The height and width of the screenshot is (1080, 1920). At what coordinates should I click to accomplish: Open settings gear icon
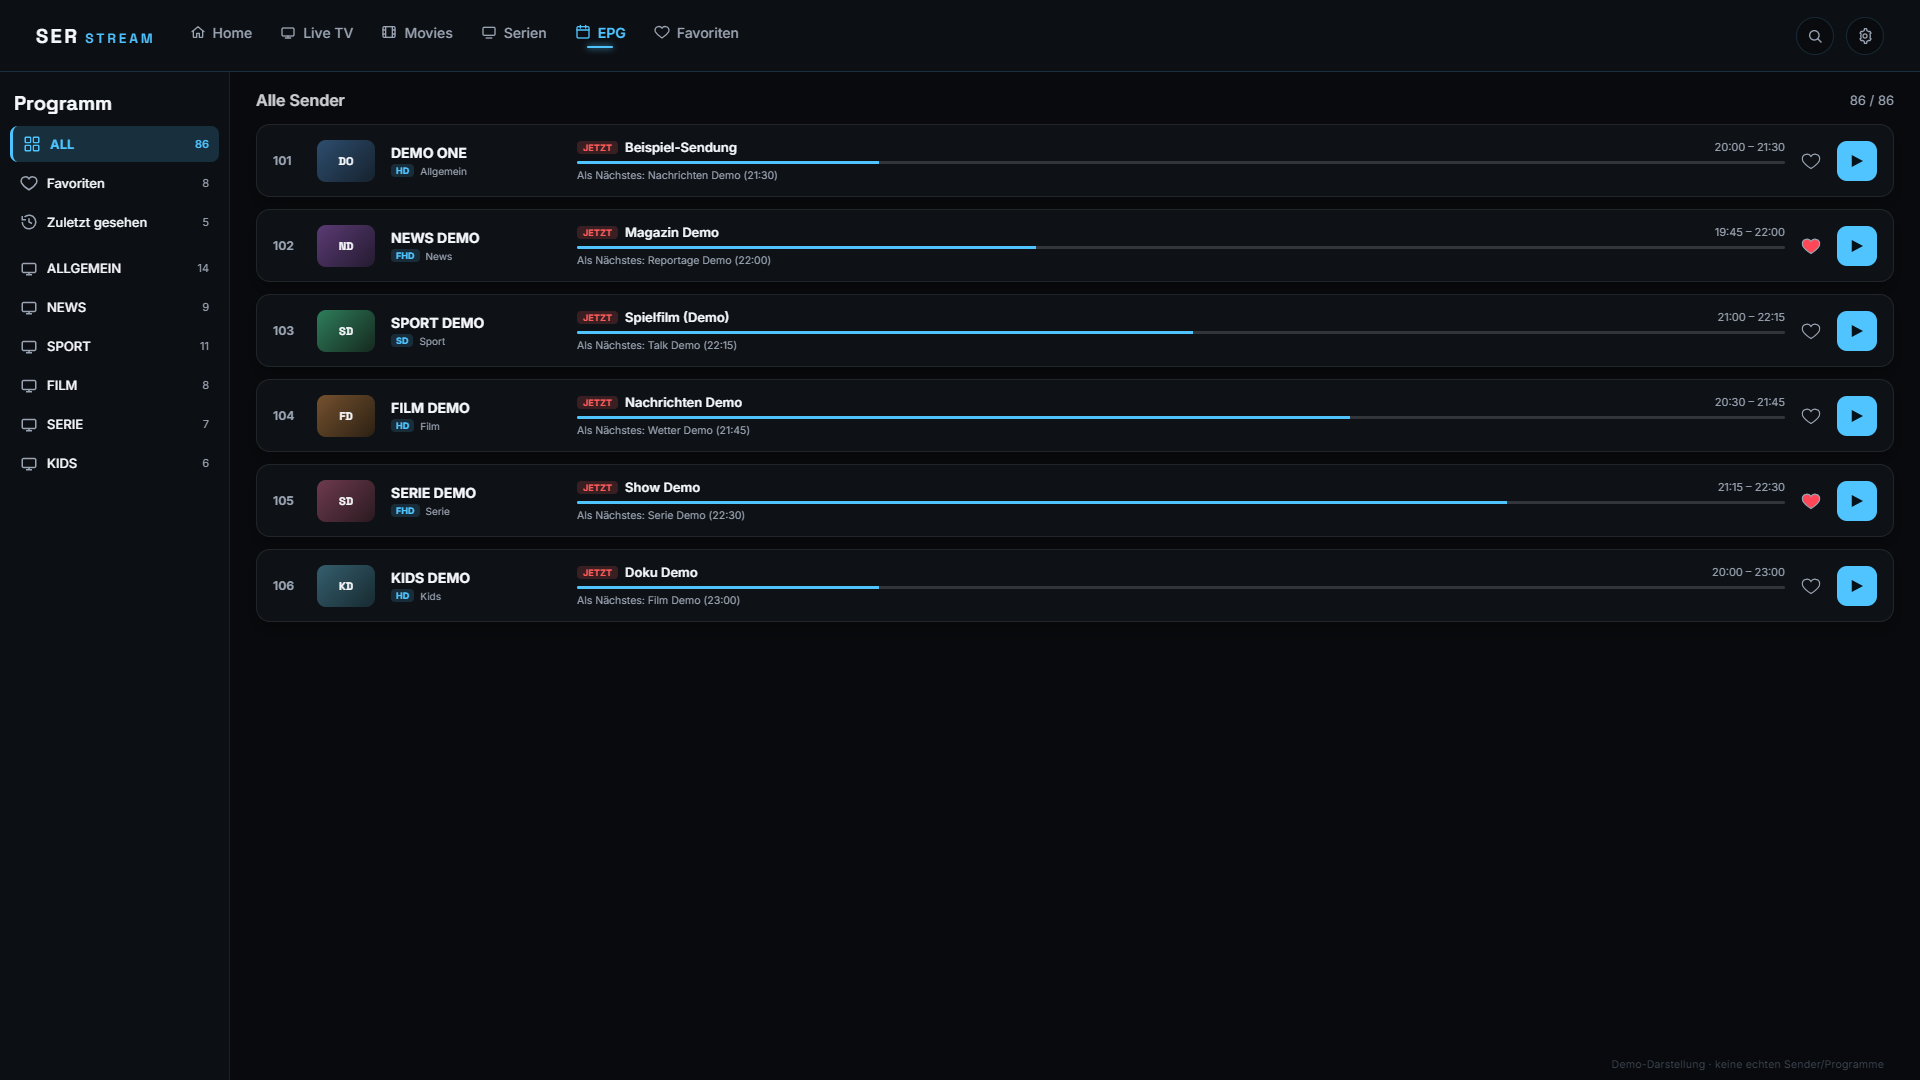pyautogui.click(x=1865, y=36)
